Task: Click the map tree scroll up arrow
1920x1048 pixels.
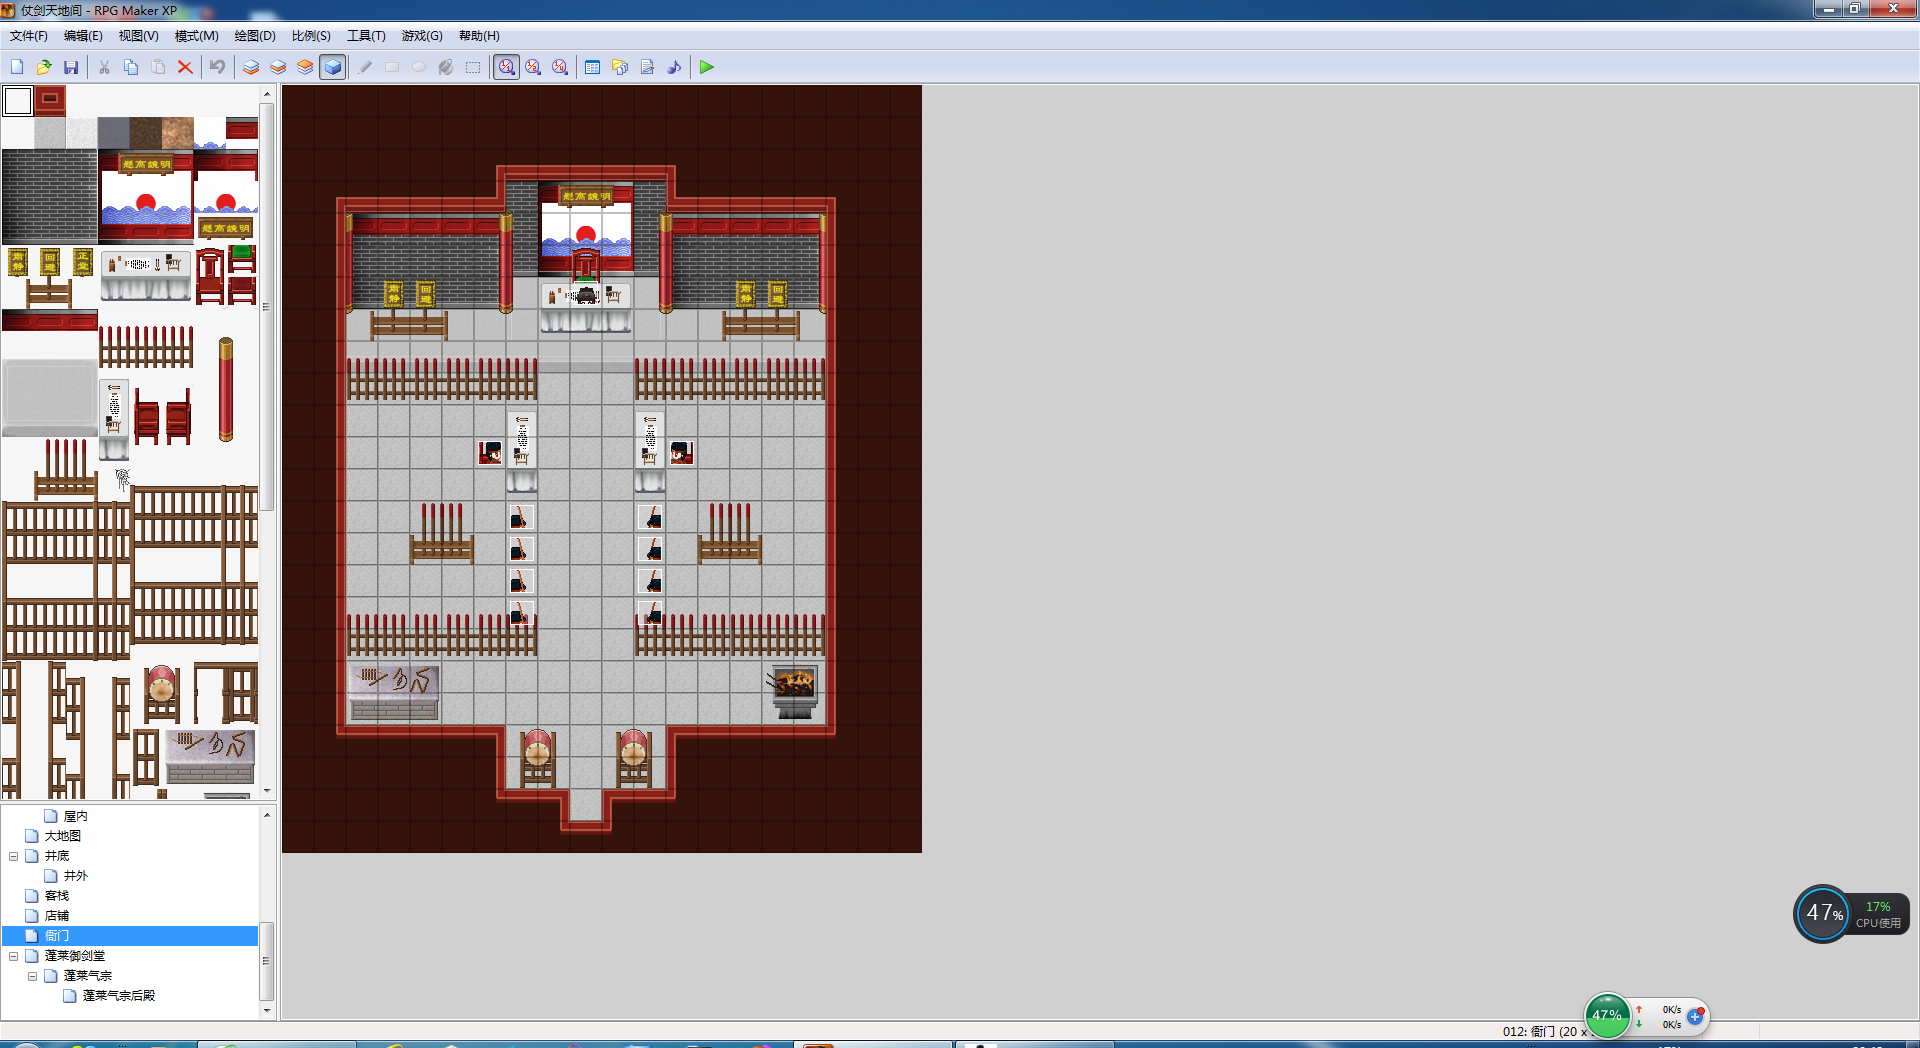Action: coord(267,815)
